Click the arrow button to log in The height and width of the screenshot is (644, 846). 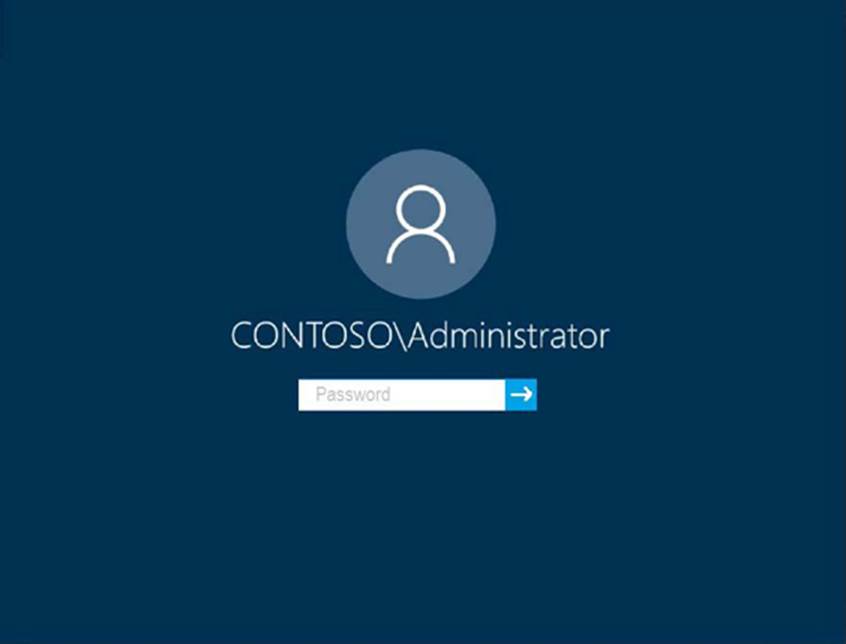click(x=521, y=395)
